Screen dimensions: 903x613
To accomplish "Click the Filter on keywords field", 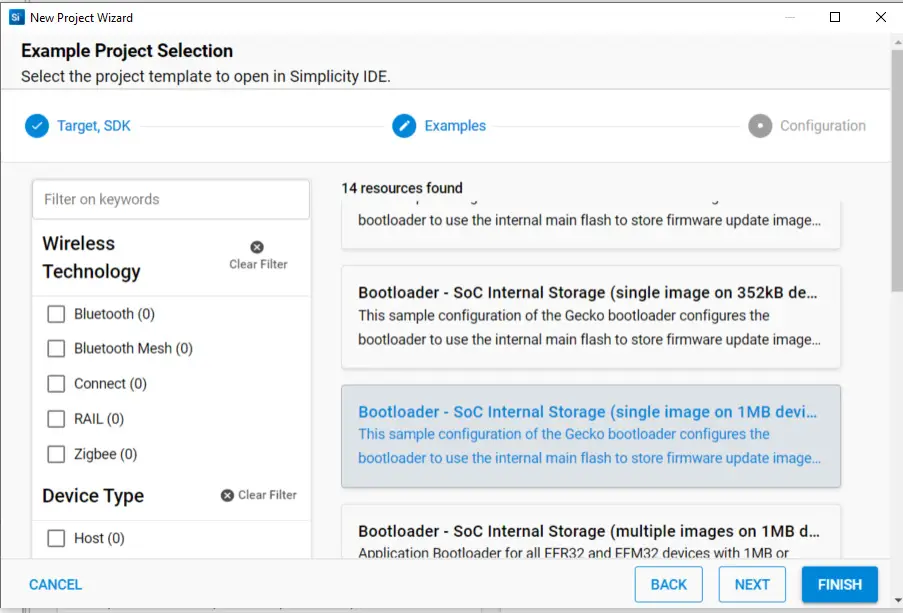I will [x=171, y=200].
